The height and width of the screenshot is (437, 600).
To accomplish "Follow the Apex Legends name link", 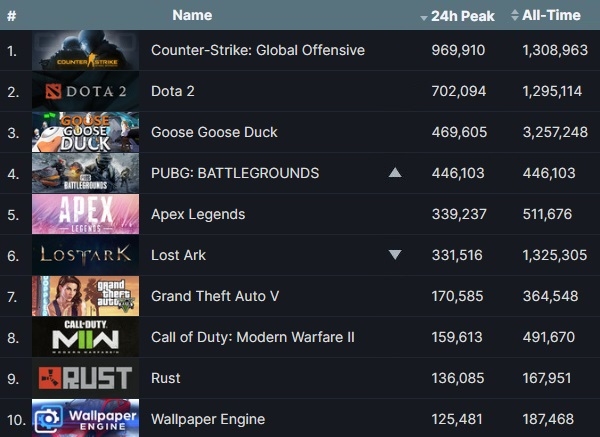I will [x=198, y=214].
